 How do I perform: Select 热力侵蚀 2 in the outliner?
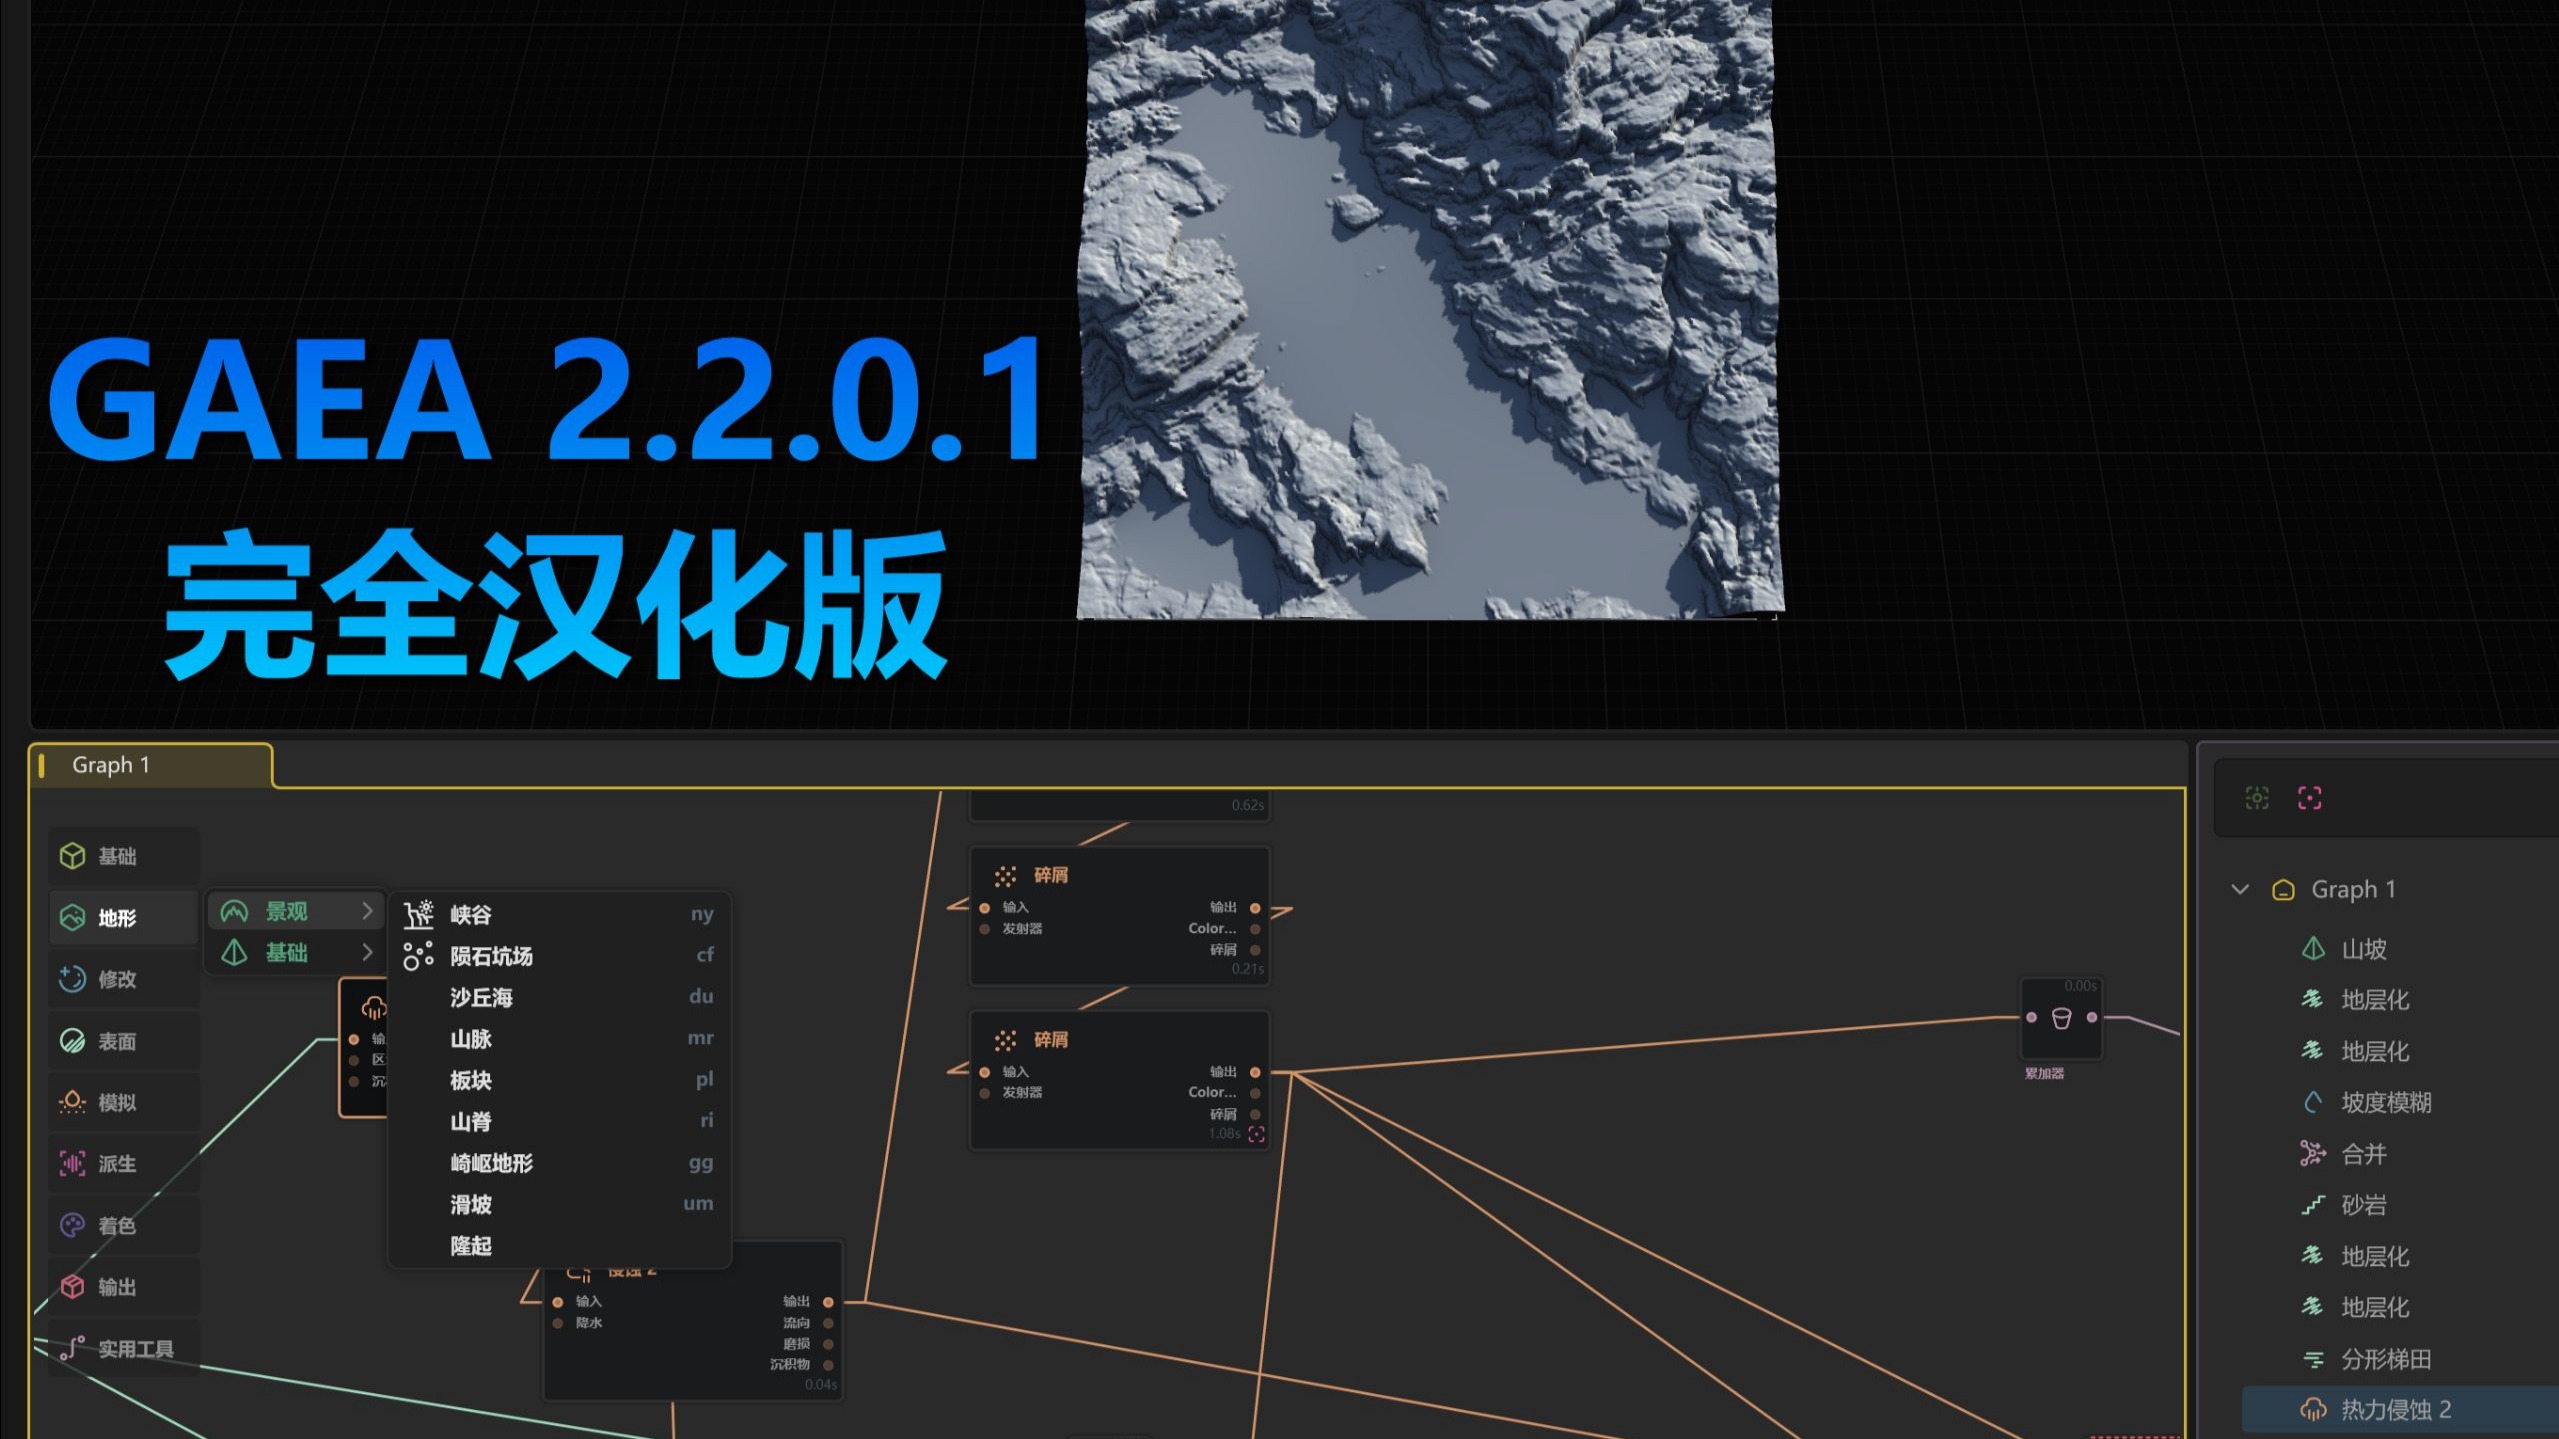(x=2400, y=1410)
